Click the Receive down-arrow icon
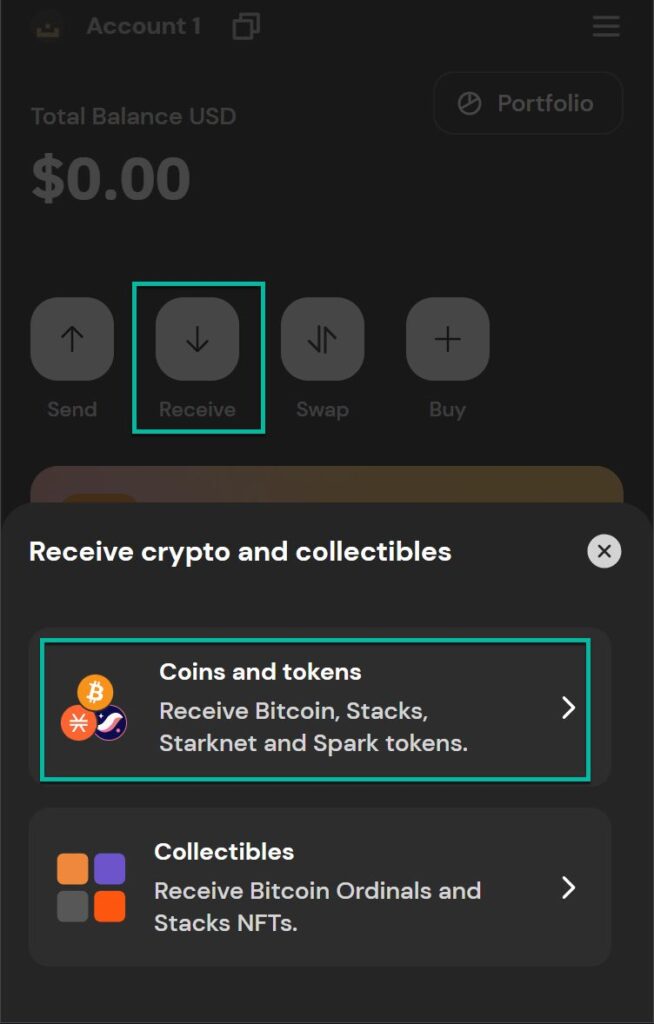Screen dimensions: 654x1024 [197, 339]
